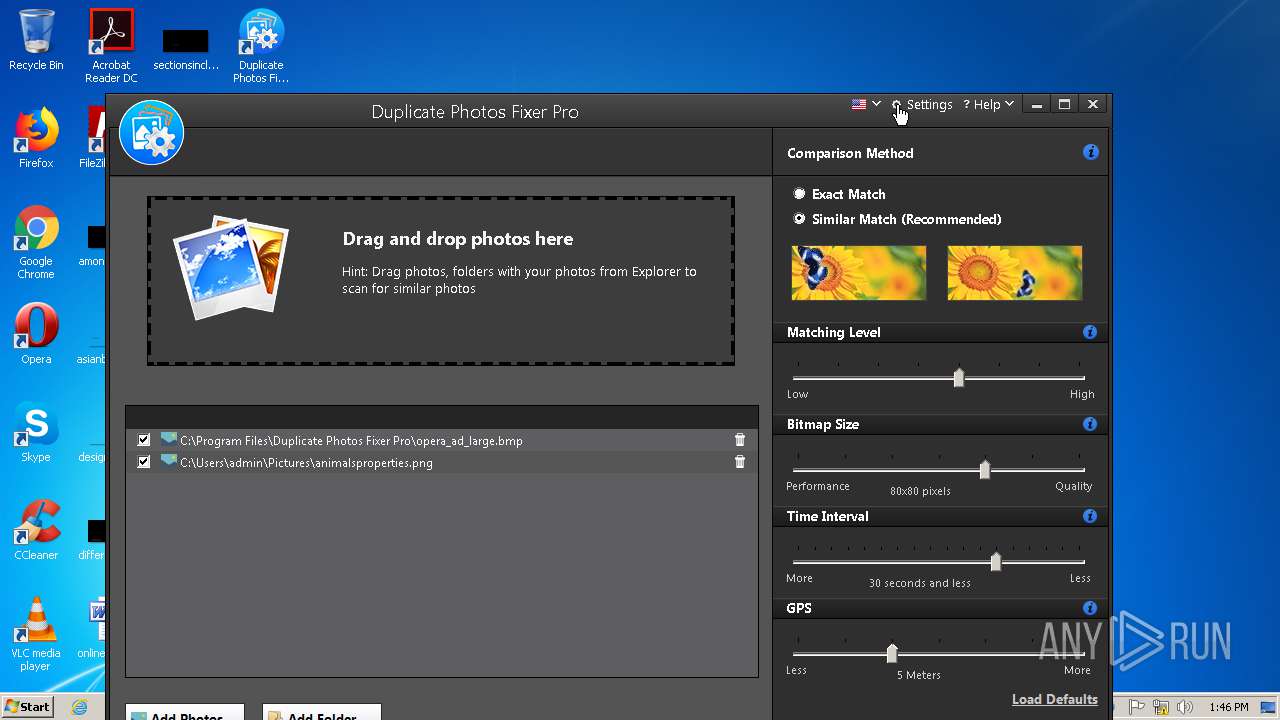
Task: Click Load Defaults link
Action: (x=1055, y=699)
